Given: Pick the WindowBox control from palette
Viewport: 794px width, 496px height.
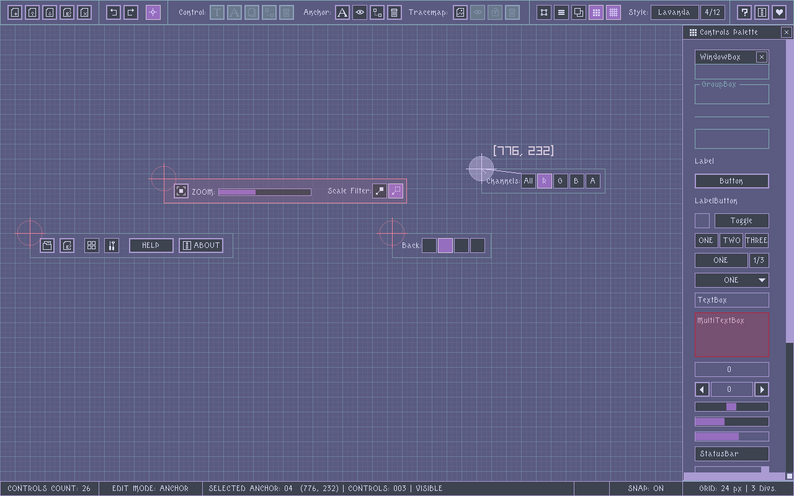Looking at the screenshot, I should click(x=732, y=64).
